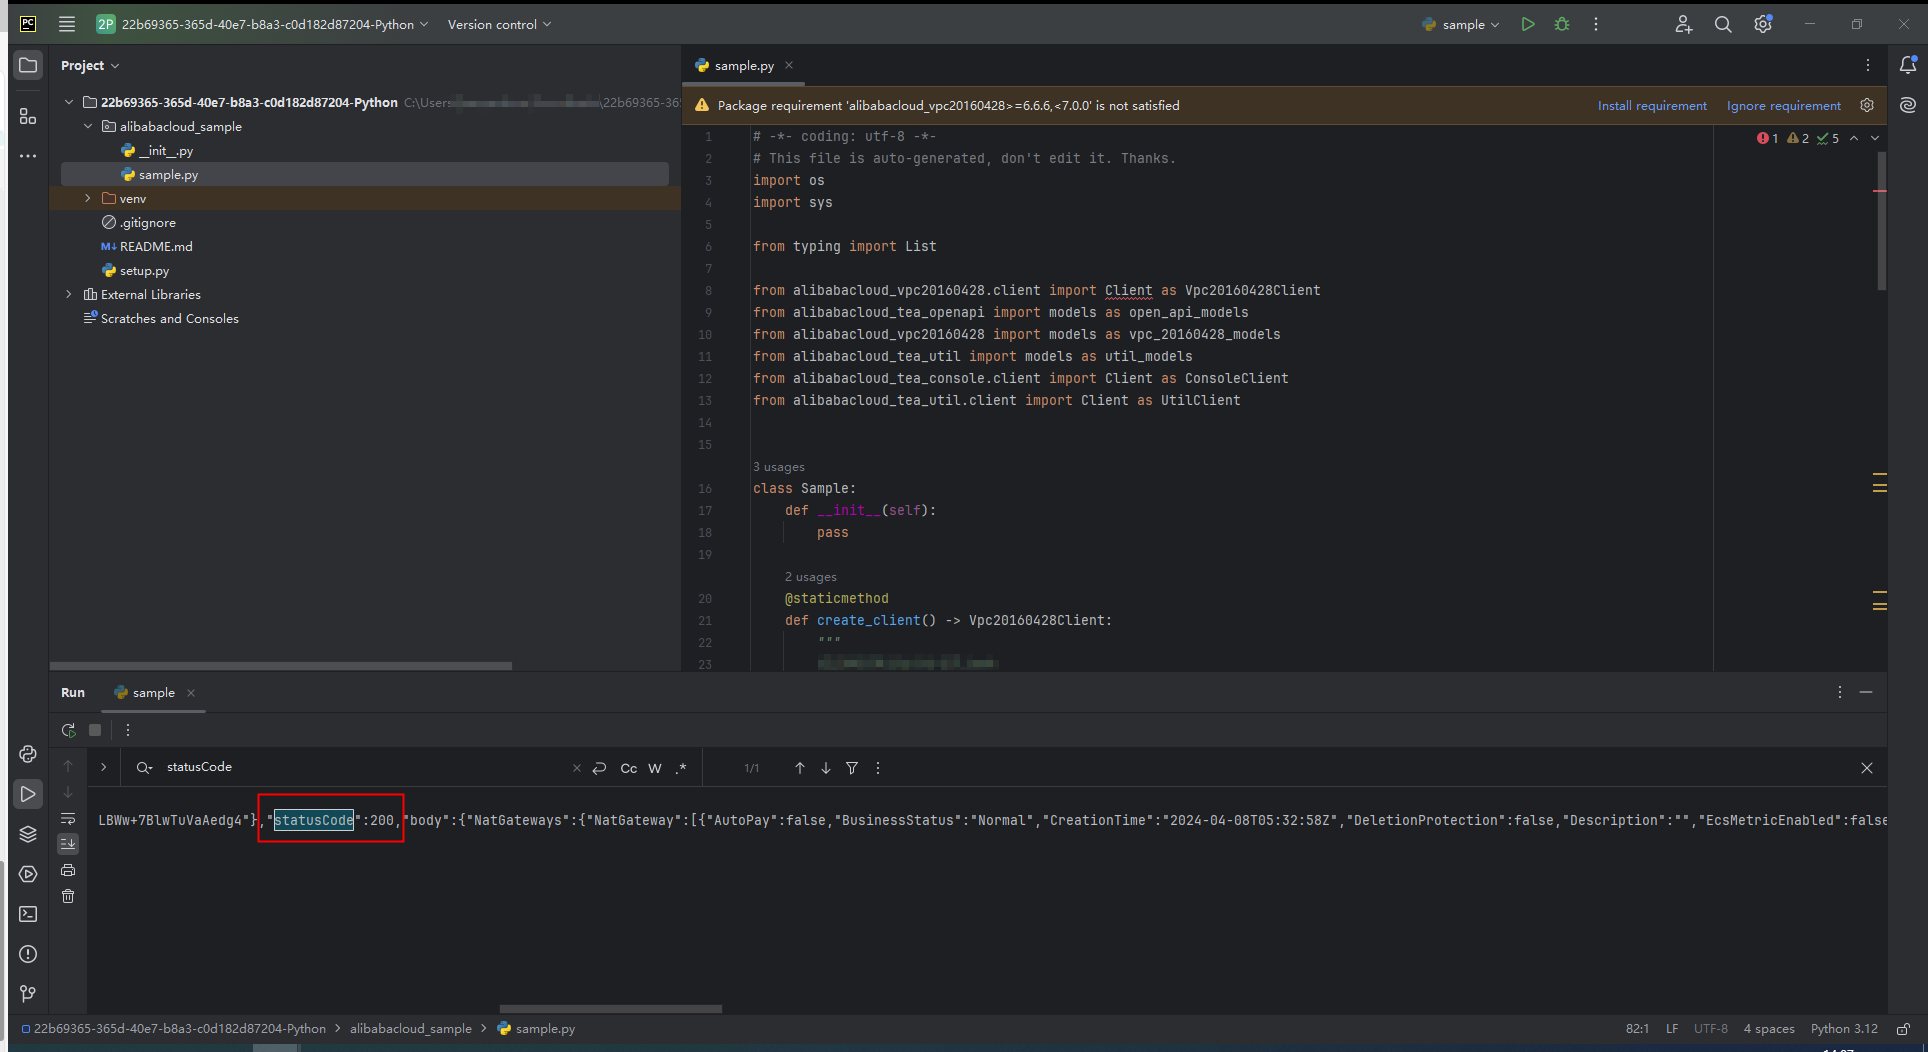Toggle whole words W option
This screenshot has width=1928, height=1052.
655,768
